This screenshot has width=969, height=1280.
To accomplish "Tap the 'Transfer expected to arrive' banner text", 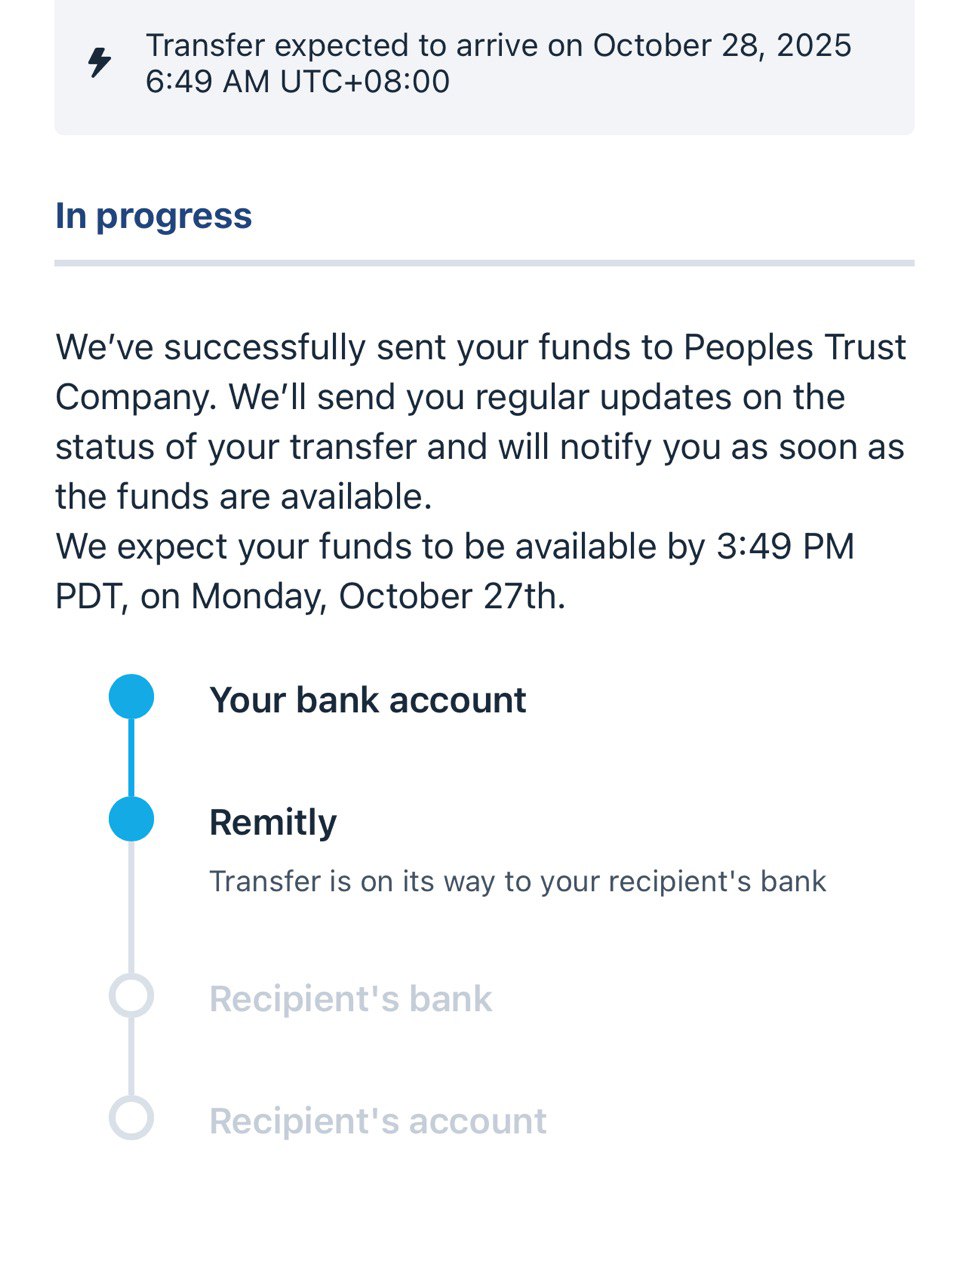I will pos(498,45).
